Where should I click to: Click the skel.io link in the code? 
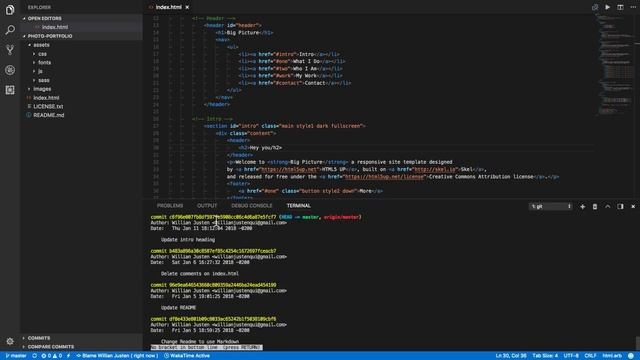(435, 169)
